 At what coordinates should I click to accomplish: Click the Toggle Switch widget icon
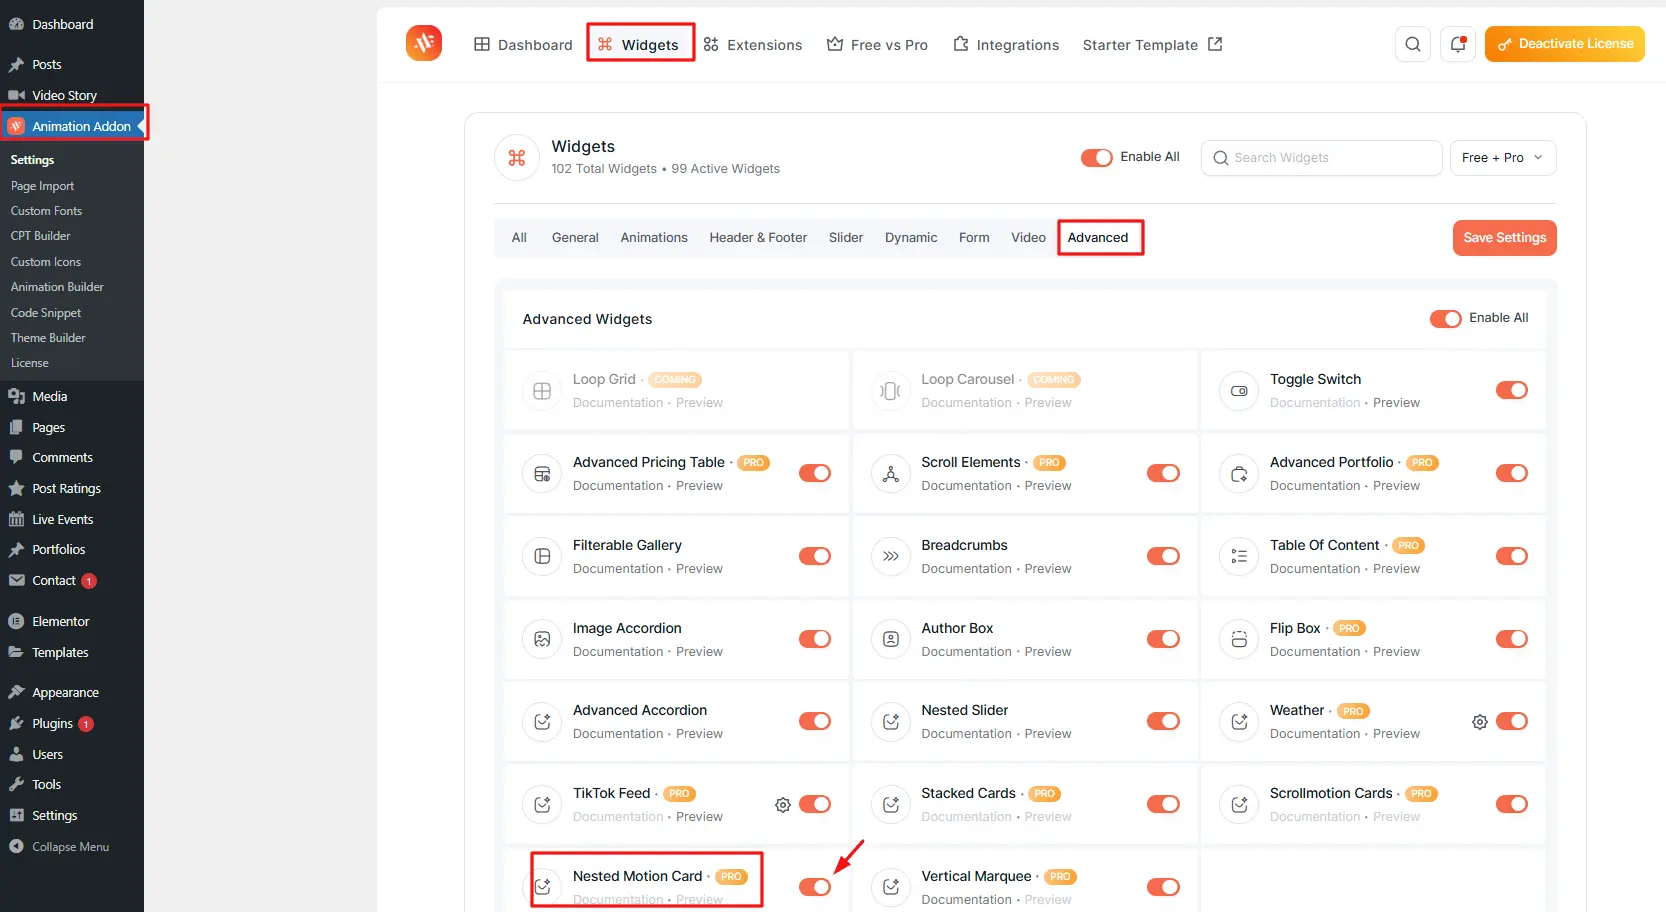coord(1239,391)
